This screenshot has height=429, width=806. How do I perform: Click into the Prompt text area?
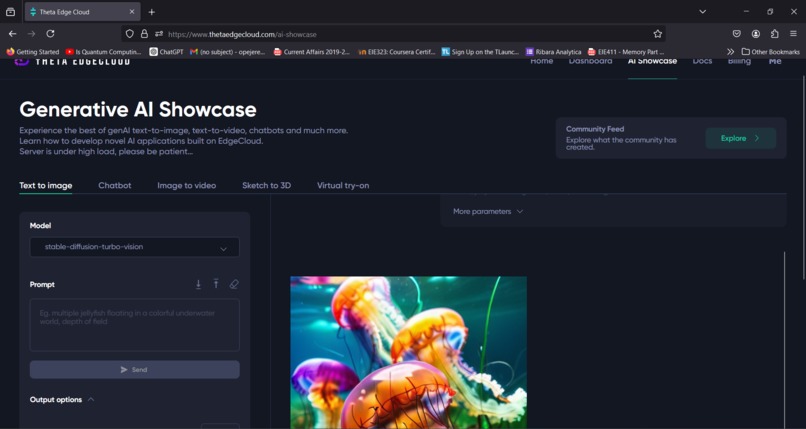pyautogui.click(x=135, y=325)
